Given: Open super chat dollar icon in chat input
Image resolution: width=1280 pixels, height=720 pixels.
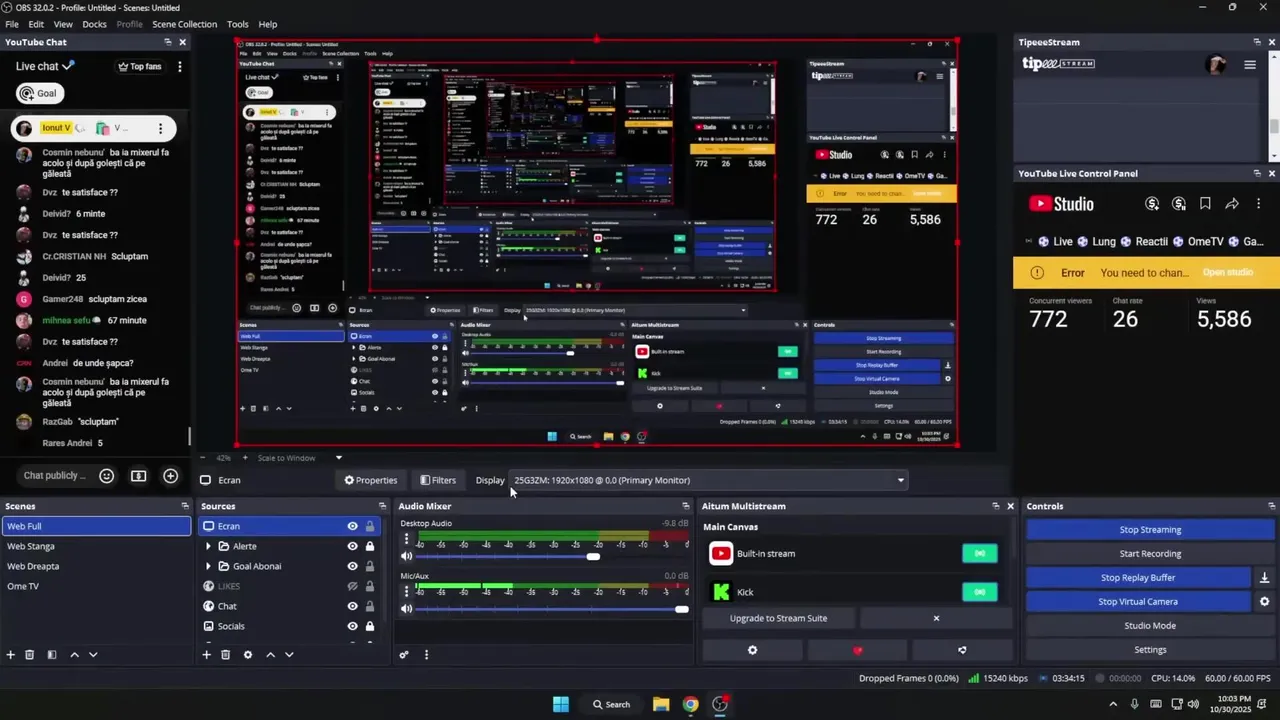Looking at the screenshot, I should tap(138, 476).
